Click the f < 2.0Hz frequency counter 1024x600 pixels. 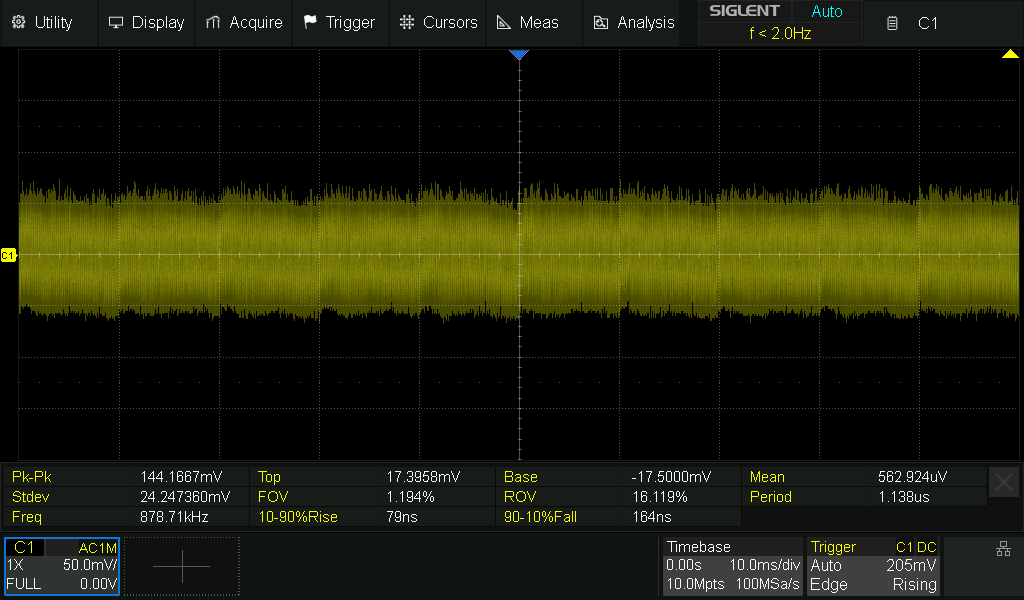pyautogui.click(x=780, y=33)
